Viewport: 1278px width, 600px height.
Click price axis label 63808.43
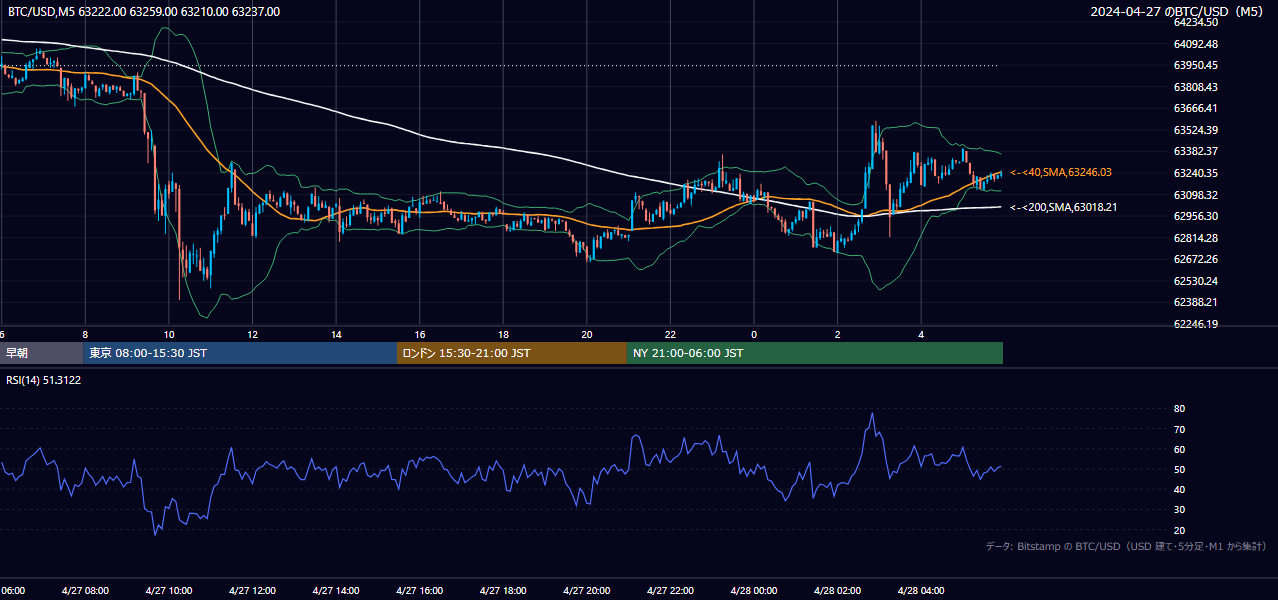pyautogui.click(x=1196, y=87)
